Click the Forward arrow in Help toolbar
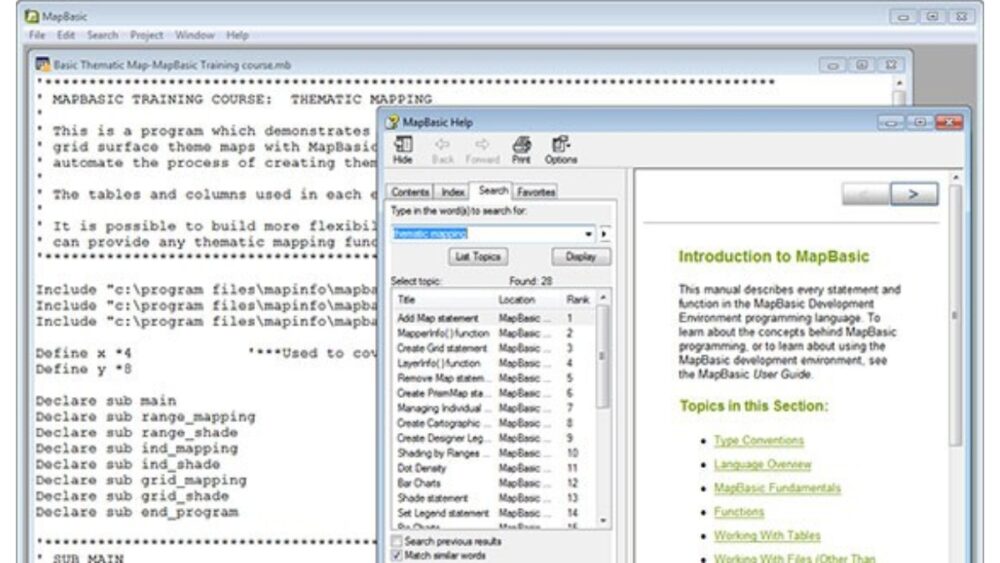 pyautogui.click(x=482, y=150)
